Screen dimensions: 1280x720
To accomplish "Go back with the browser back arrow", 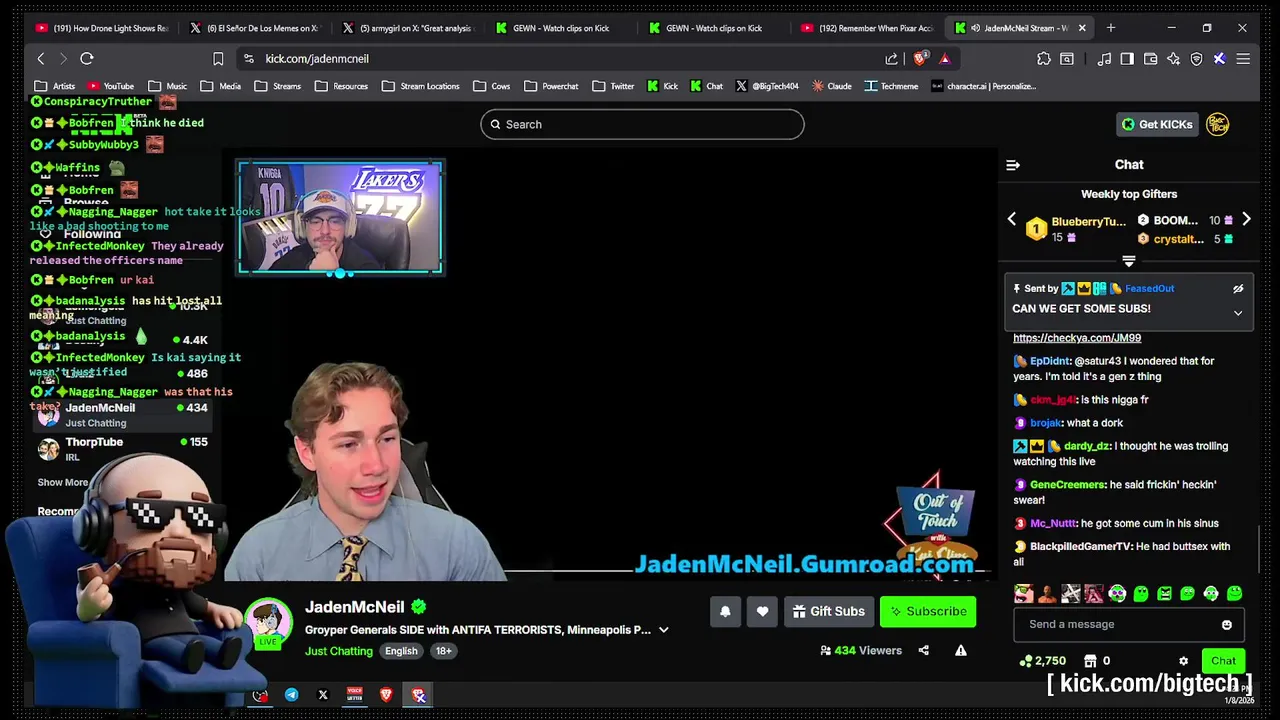I will point(41,59).
